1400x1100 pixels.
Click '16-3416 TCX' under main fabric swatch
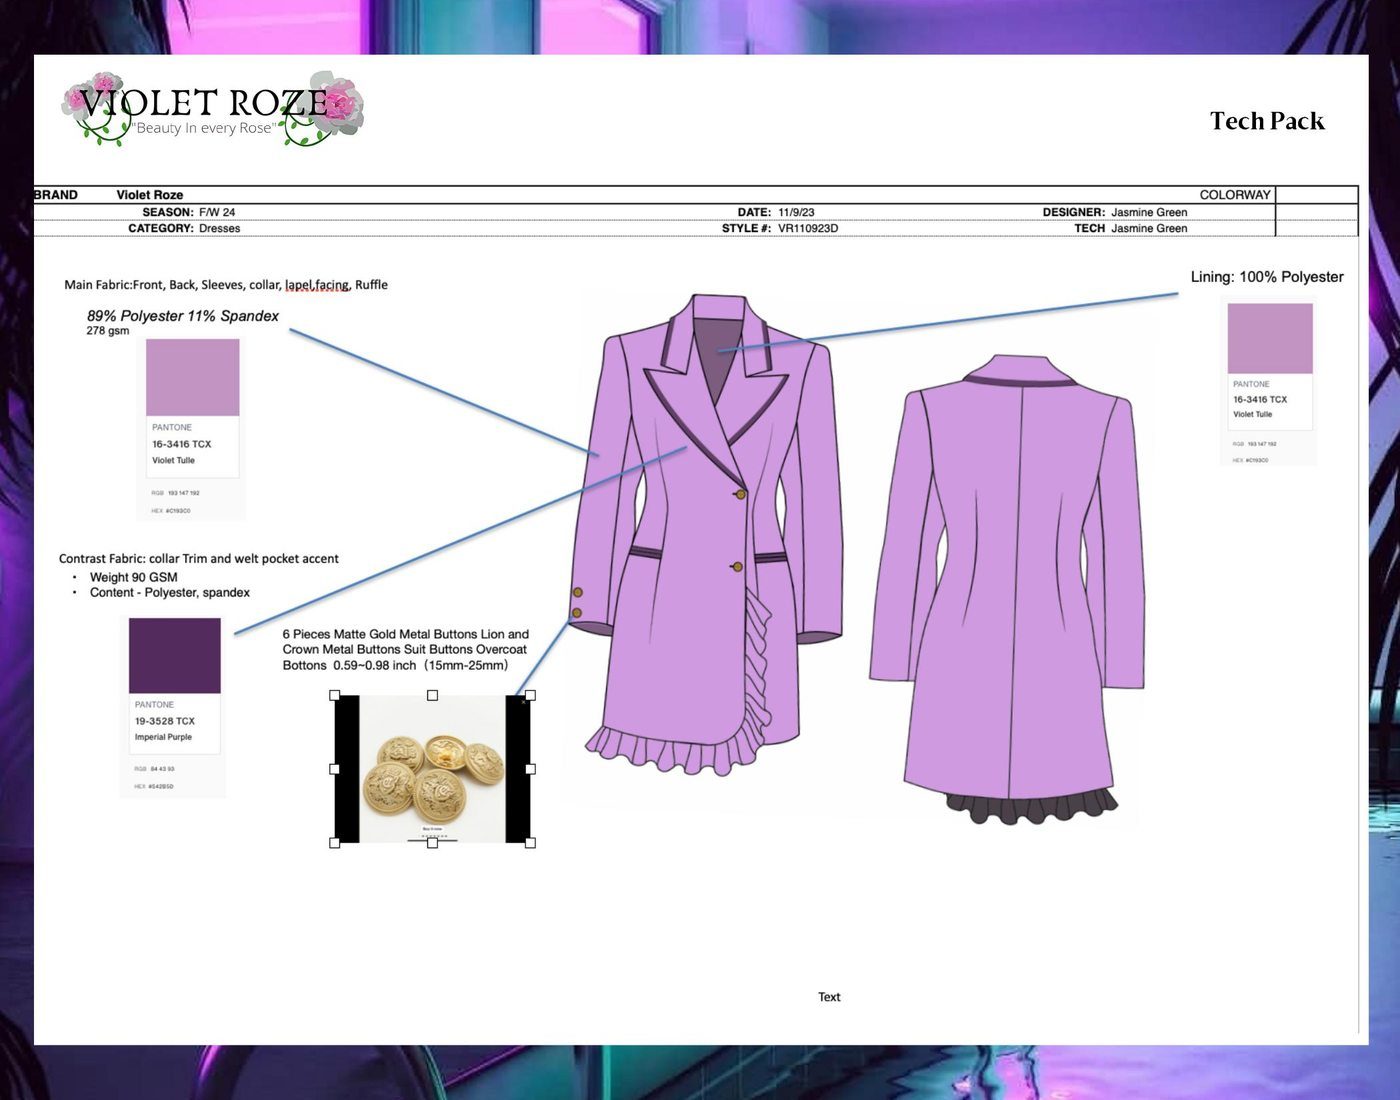click(x=182, y=444)
